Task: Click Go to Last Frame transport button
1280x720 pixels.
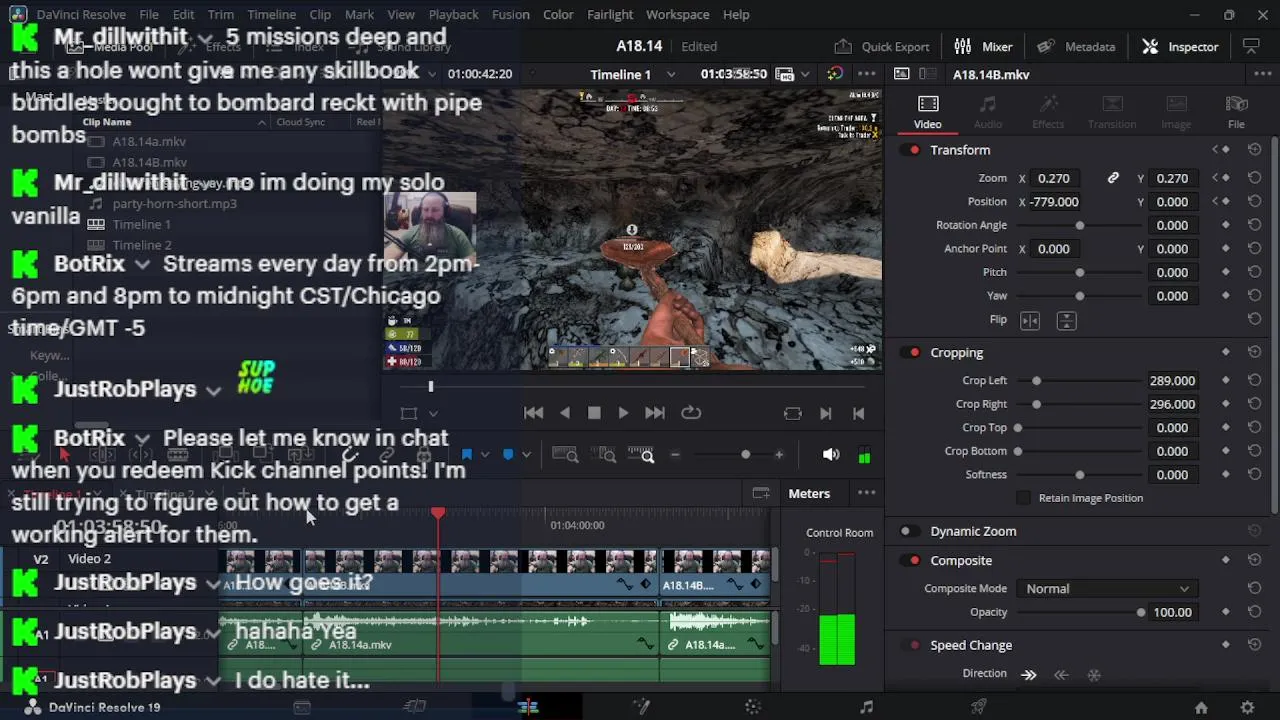Action: (x=654, y=413)
